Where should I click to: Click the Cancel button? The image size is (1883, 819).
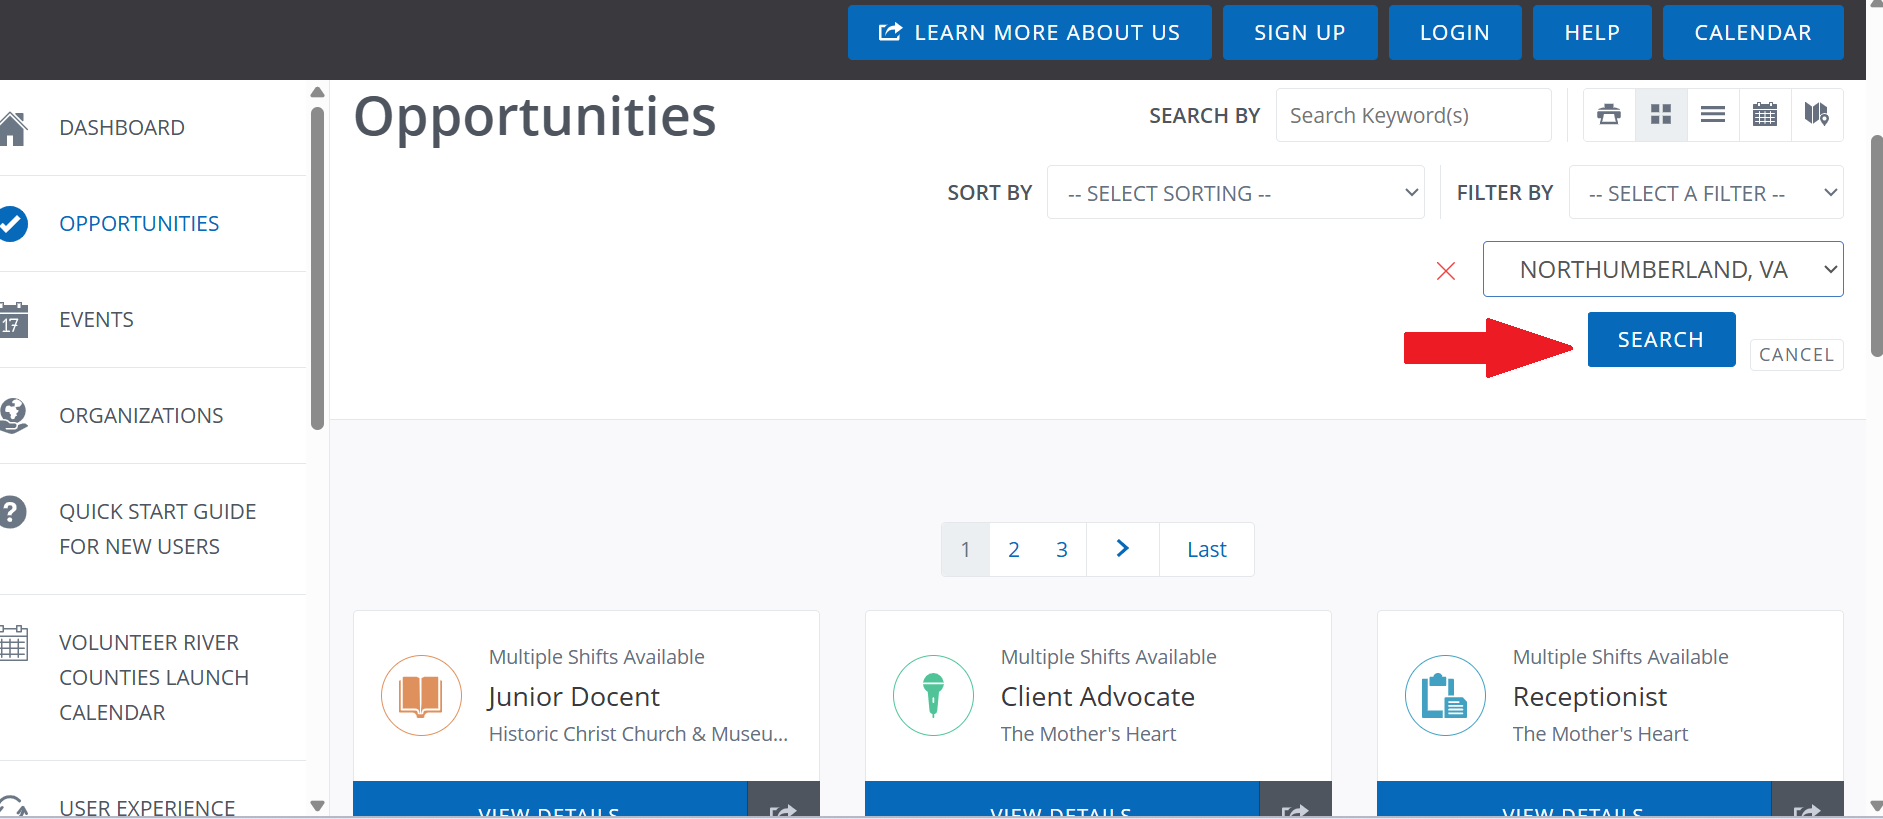tap(1796, 355)
